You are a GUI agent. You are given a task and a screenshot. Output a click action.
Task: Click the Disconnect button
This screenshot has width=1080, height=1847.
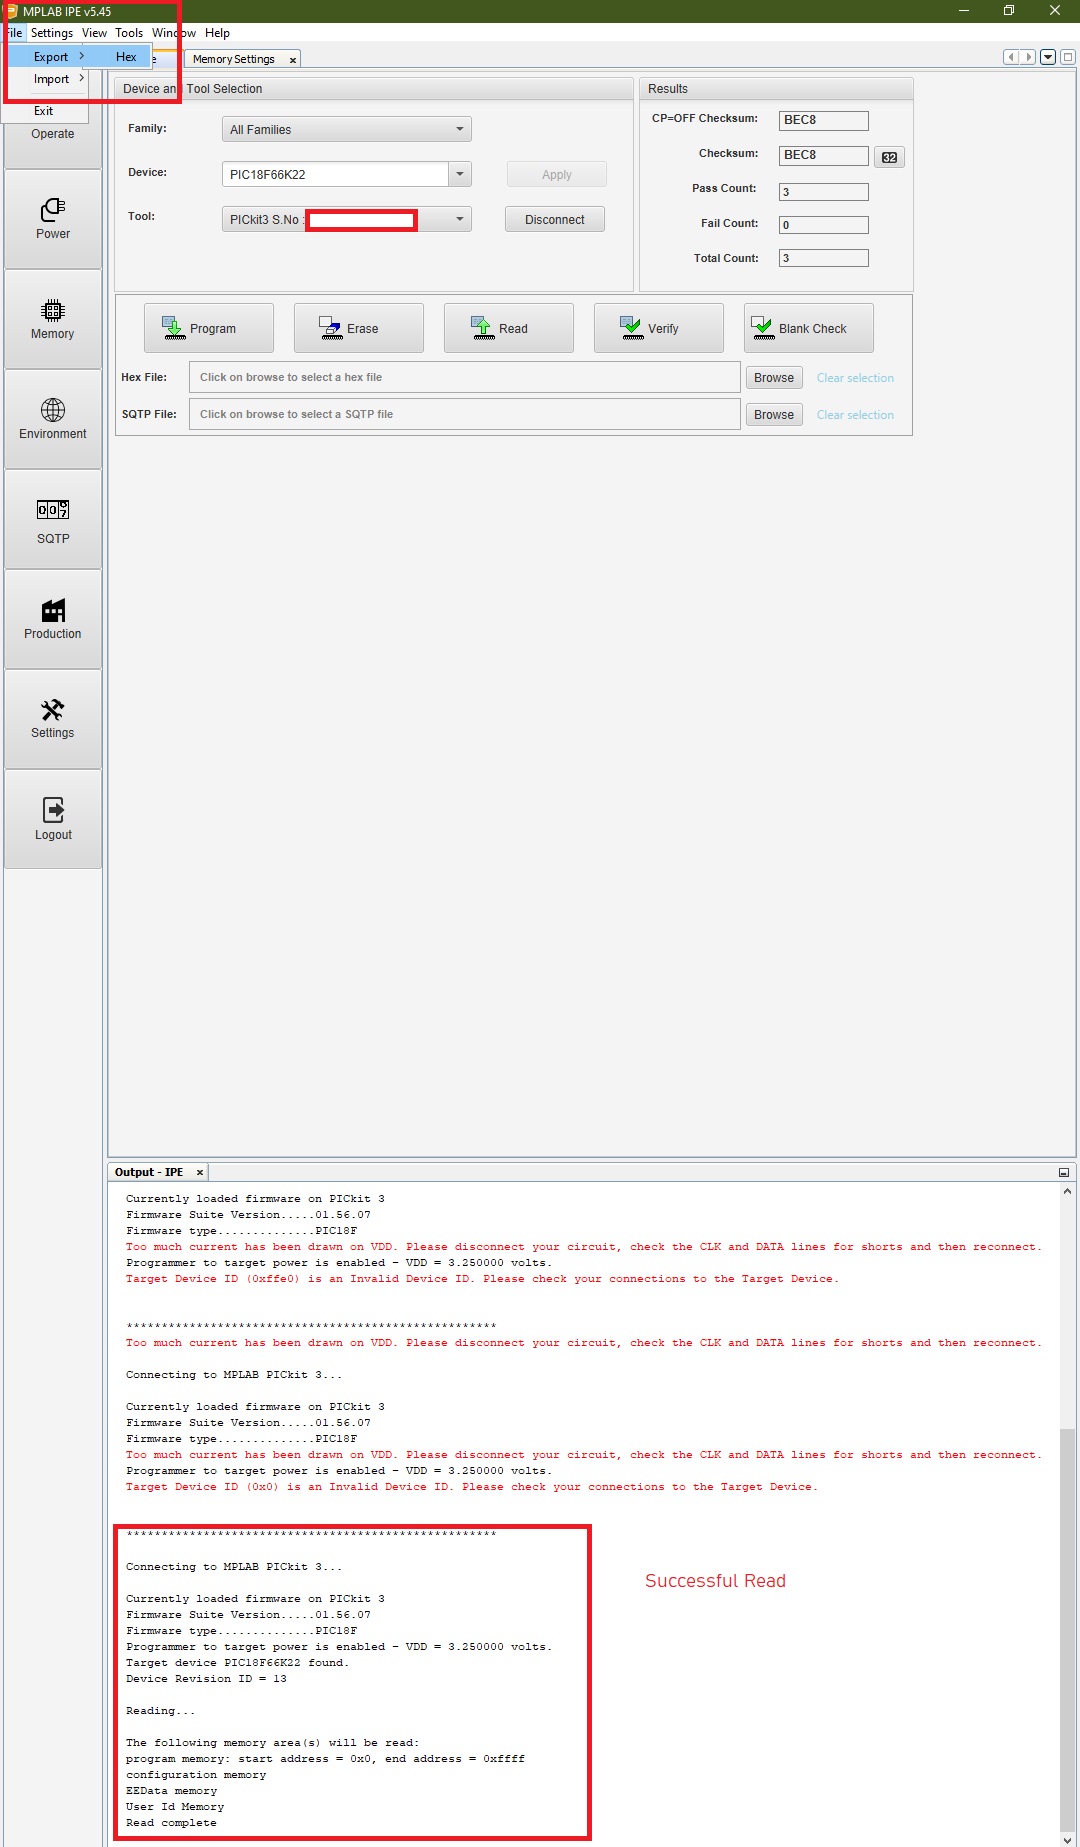[x=555, y=219]
